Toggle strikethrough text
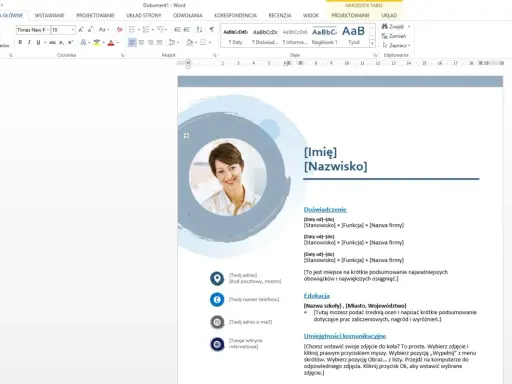 pyautogui.click(x=52, y=42)
